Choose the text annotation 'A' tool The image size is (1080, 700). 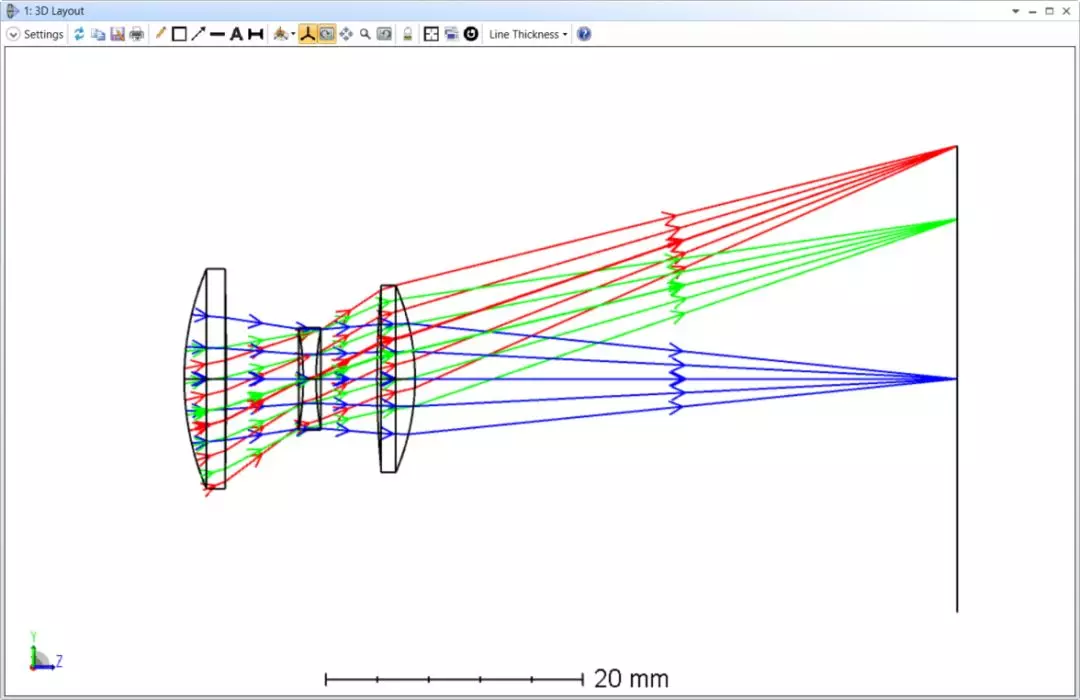(x=236, y=34)
